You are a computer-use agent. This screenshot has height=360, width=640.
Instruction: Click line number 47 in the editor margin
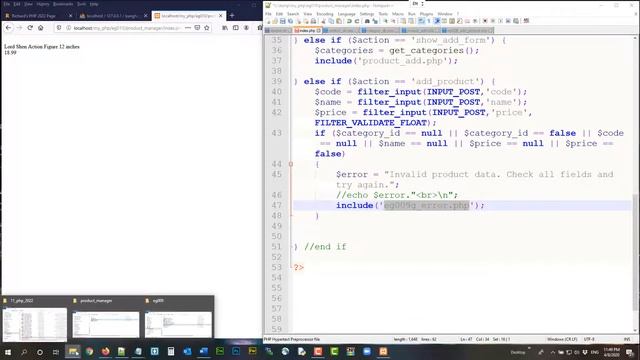click(x=277, y=205)
